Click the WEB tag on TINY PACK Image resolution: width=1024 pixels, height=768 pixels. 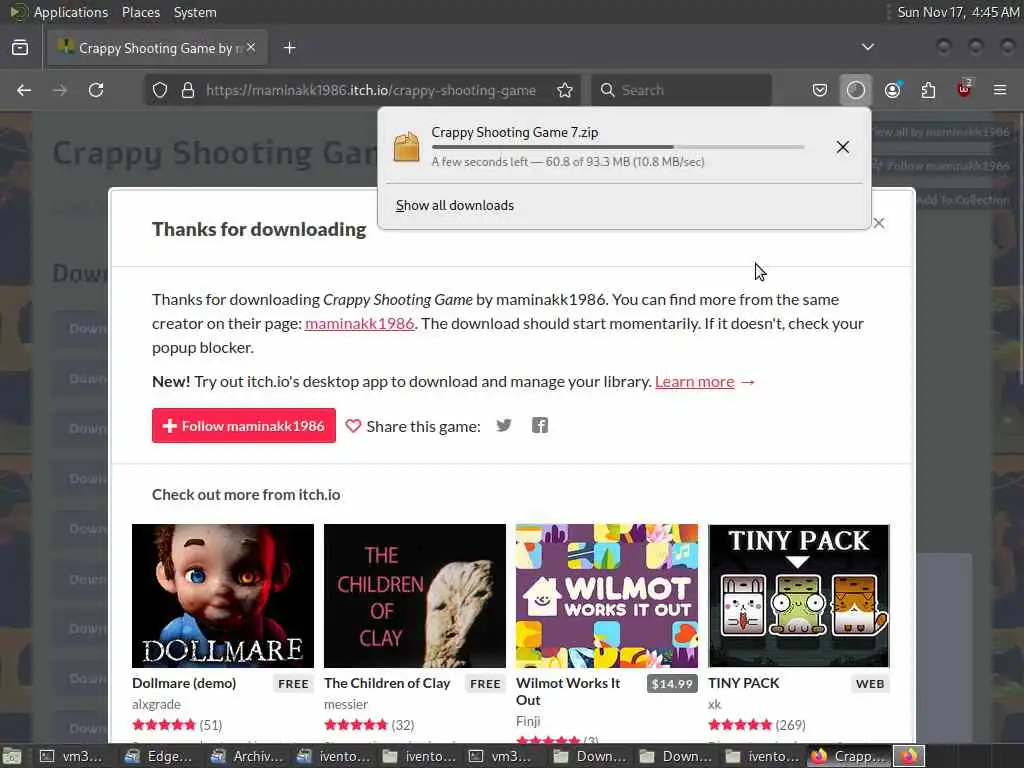click(870, 684)
